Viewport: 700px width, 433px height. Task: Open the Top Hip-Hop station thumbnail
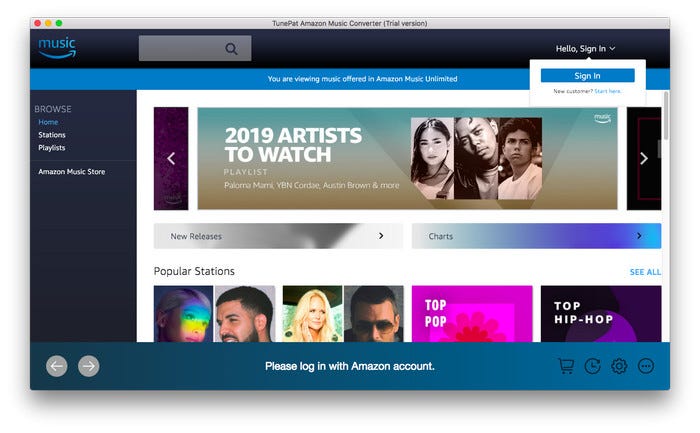pos(601,314)
